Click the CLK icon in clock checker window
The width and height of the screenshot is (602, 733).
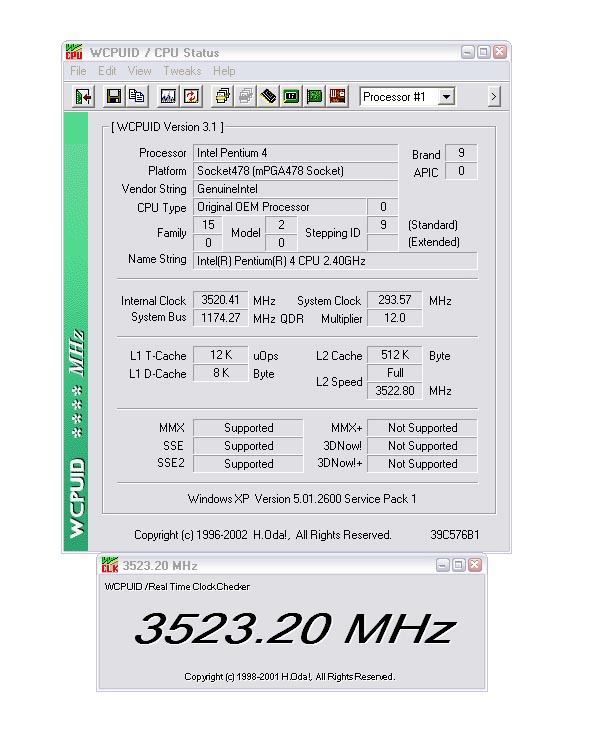click(x=110, y=565)
